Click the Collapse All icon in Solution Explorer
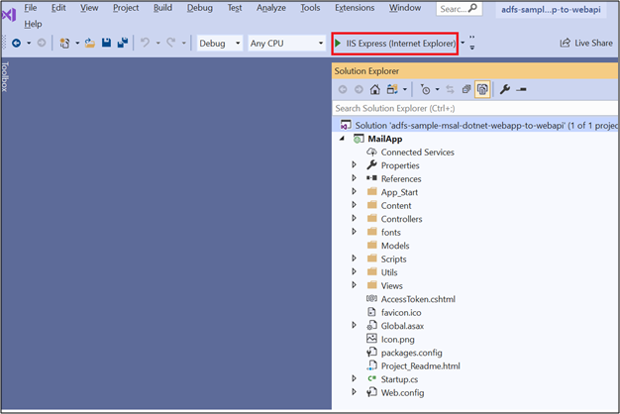This screenshot has width=620, height=414. tap(466, 89)
